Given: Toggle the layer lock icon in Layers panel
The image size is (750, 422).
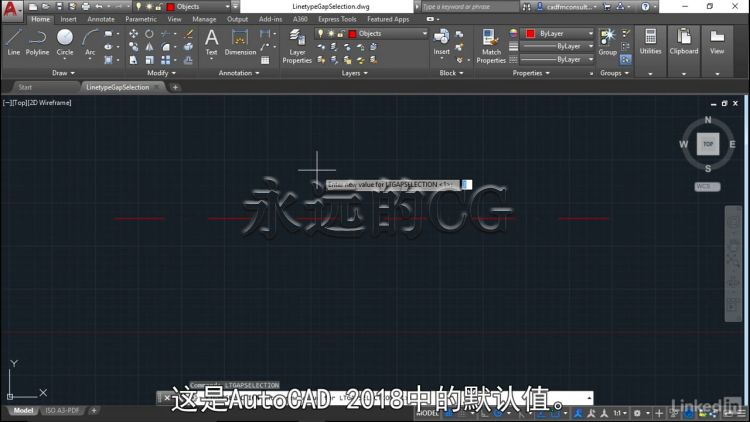Looking at the screenshot, I should [341, 33].
